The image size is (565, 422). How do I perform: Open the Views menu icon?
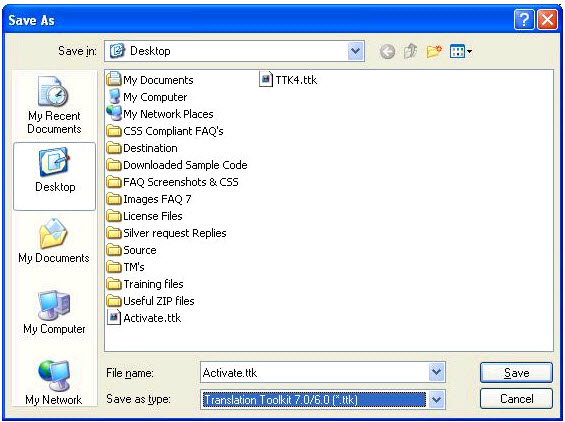(x=461, y=51)
